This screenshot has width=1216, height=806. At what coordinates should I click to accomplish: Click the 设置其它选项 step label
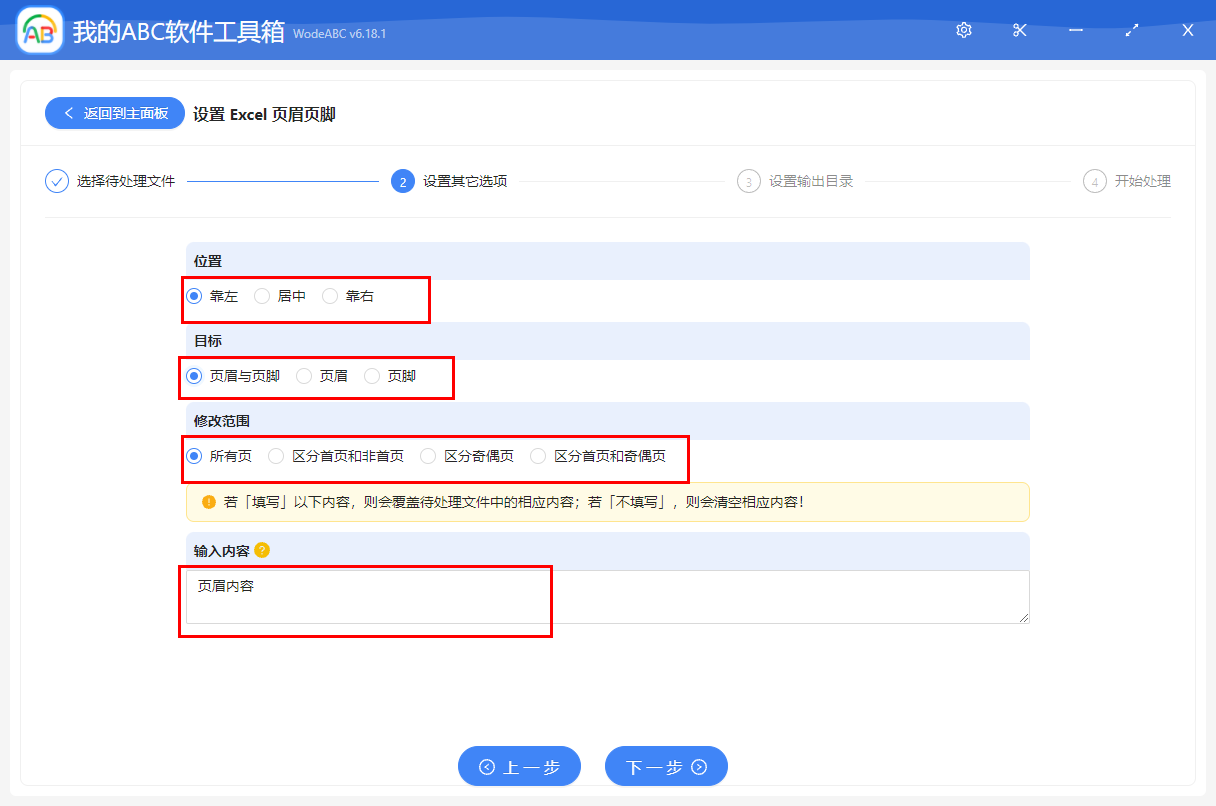(x=465, y=181)
